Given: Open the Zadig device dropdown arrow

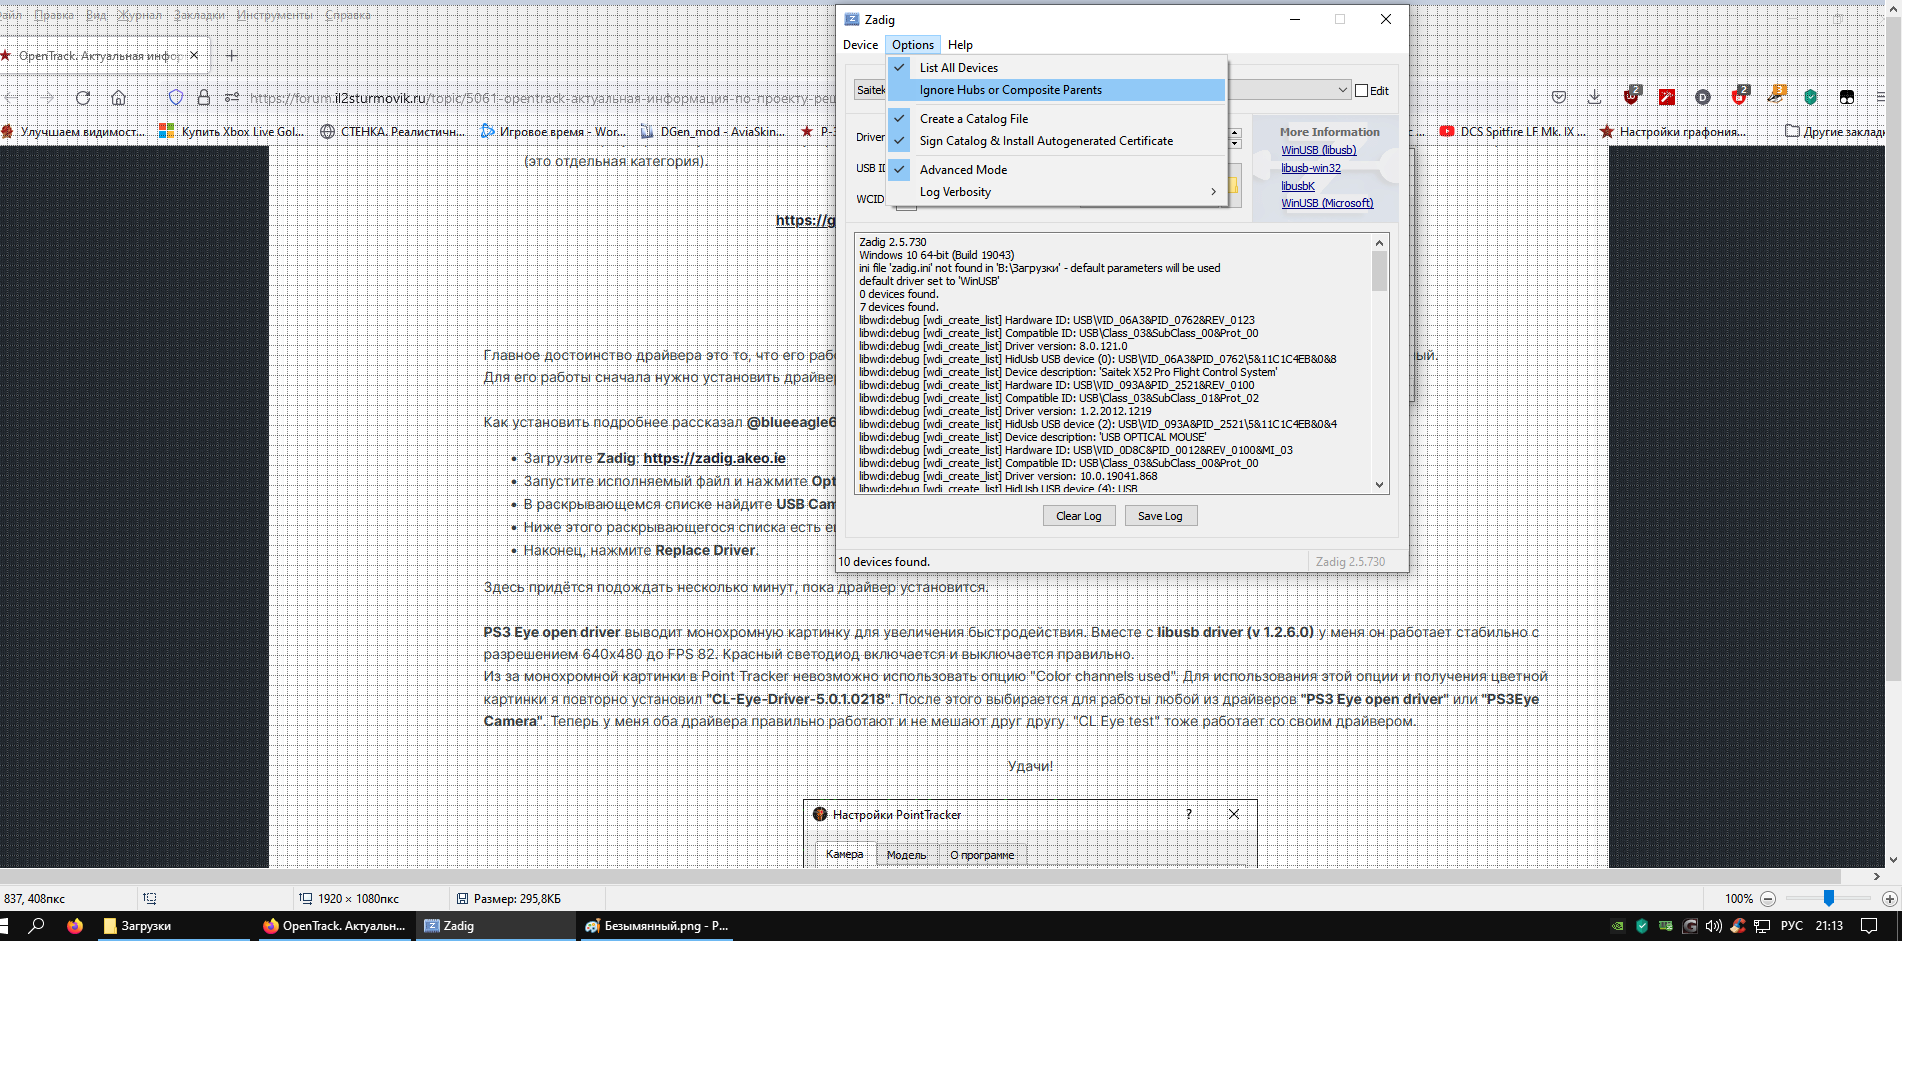Looking at the screenshot, I should click(x=1342, y=90).
